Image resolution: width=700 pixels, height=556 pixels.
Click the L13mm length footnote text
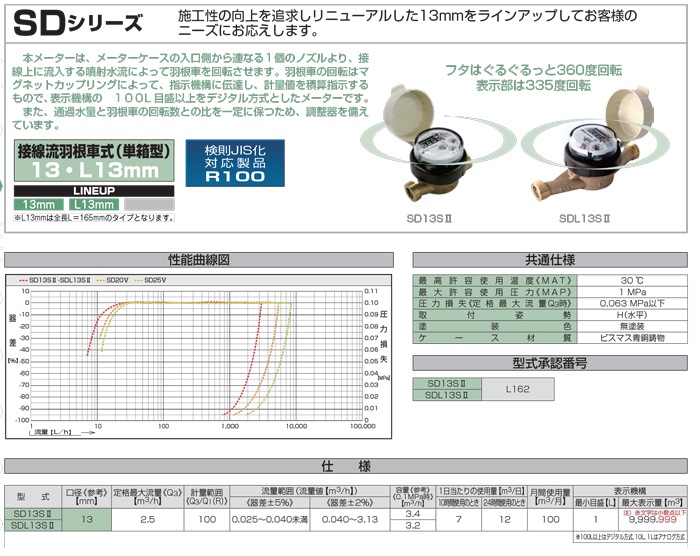[x=94, y=218]
